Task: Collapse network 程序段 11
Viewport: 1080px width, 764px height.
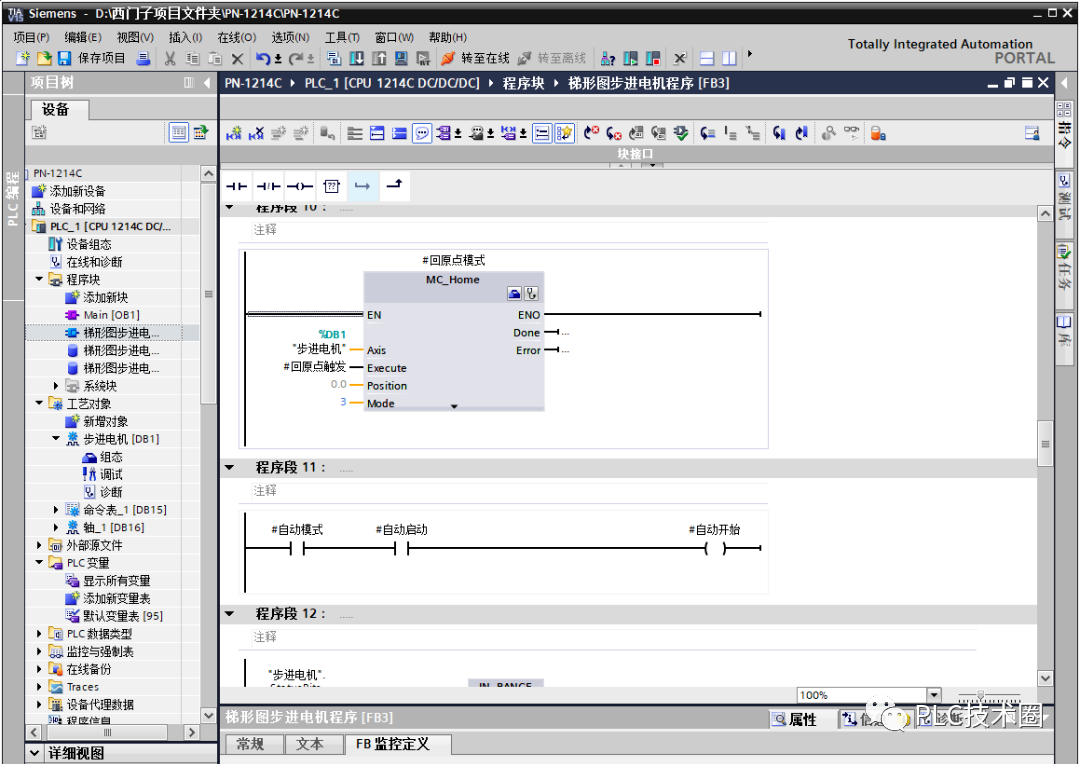Action: click(x=230, y=468)
